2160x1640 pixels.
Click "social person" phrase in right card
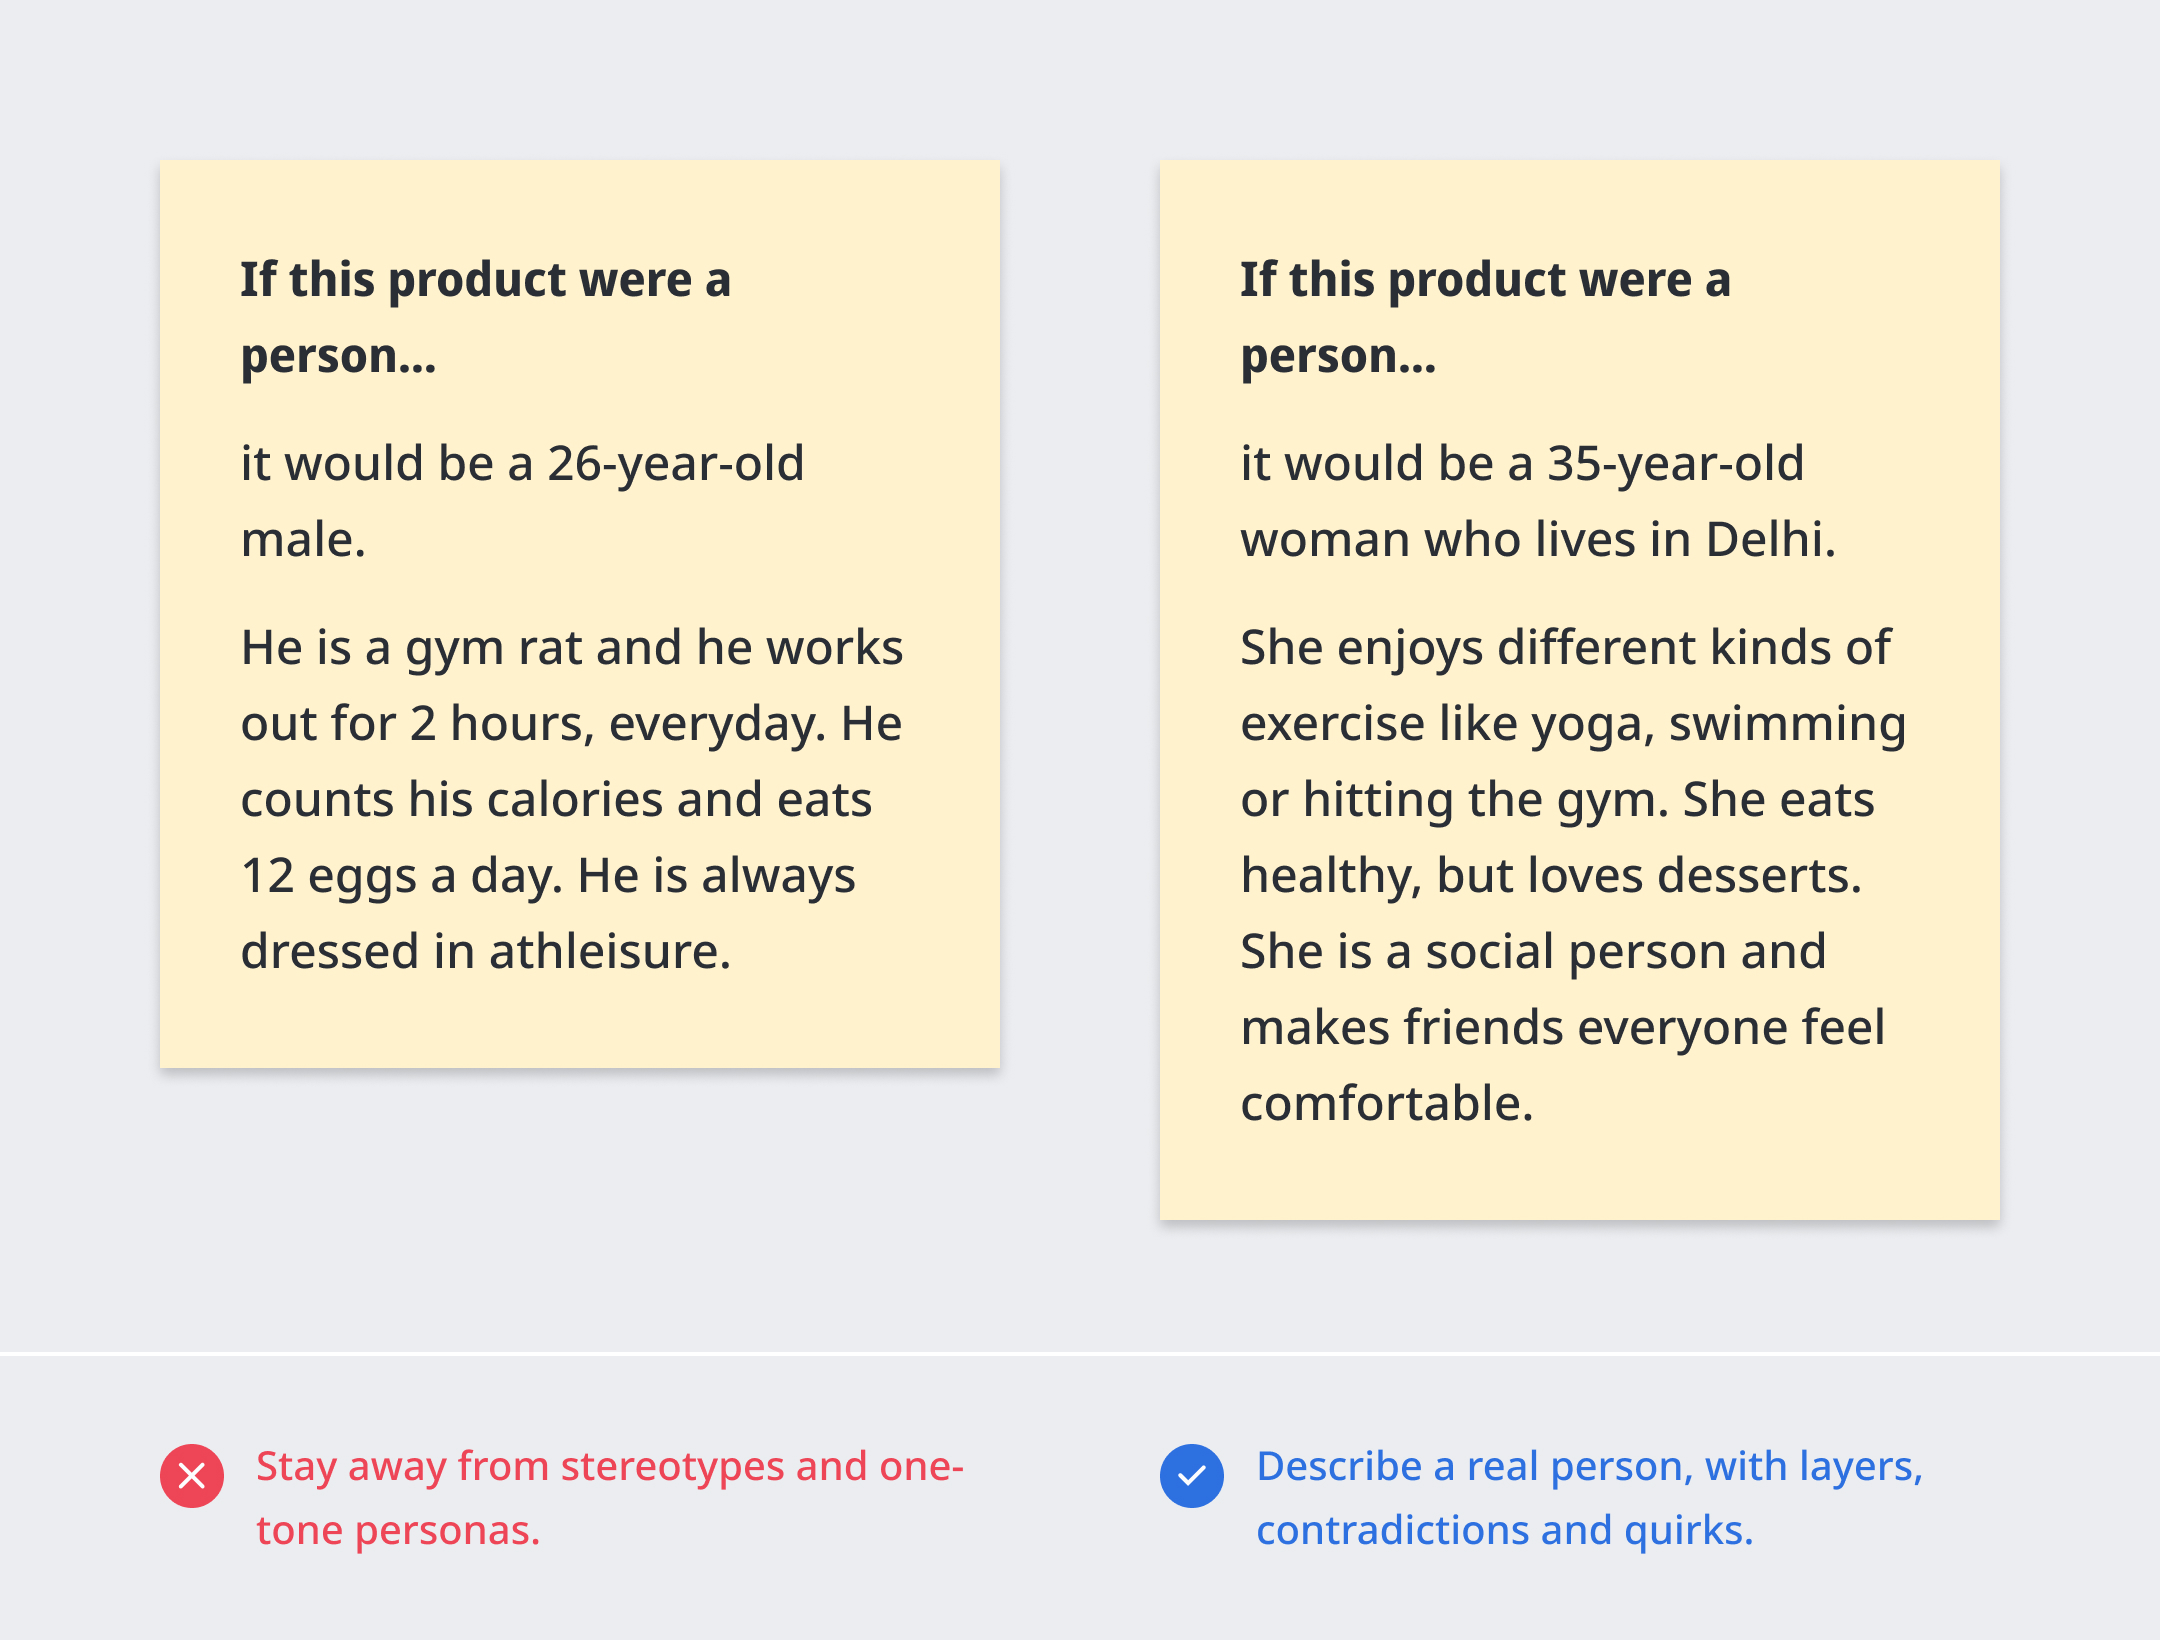pos(1576,952)
